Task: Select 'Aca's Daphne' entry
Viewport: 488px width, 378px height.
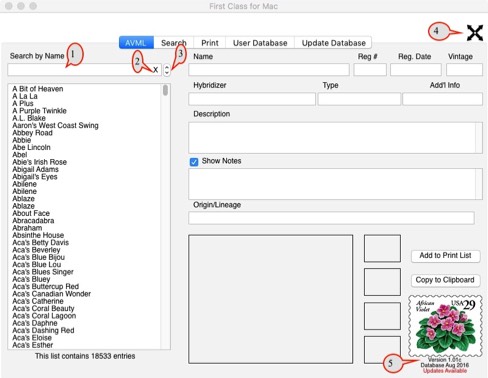Action: pyautogui.click(x=35, y=323)
